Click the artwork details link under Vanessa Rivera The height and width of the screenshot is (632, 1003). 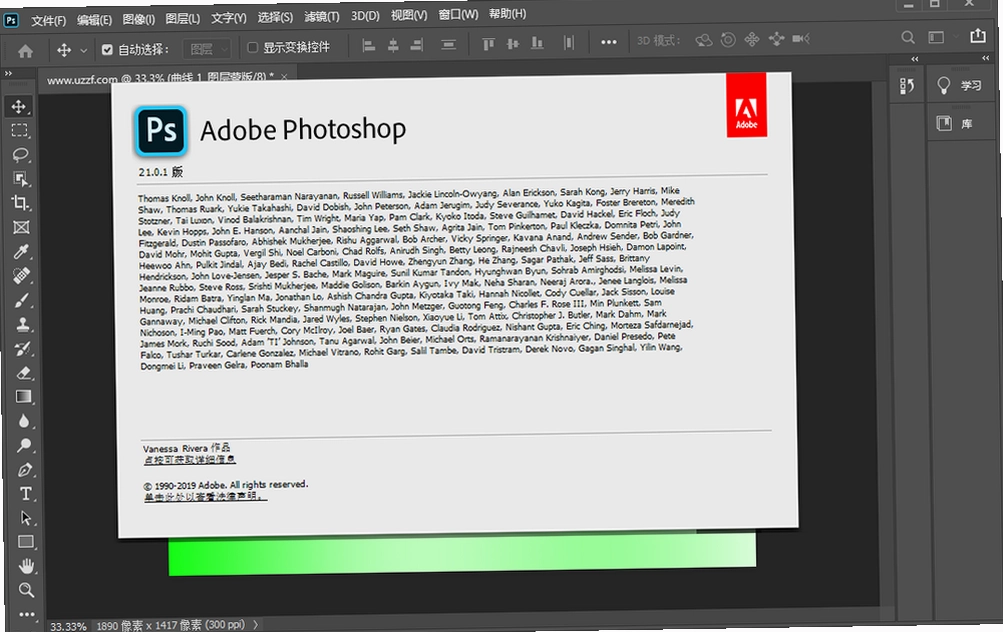[x=189, y=459]
